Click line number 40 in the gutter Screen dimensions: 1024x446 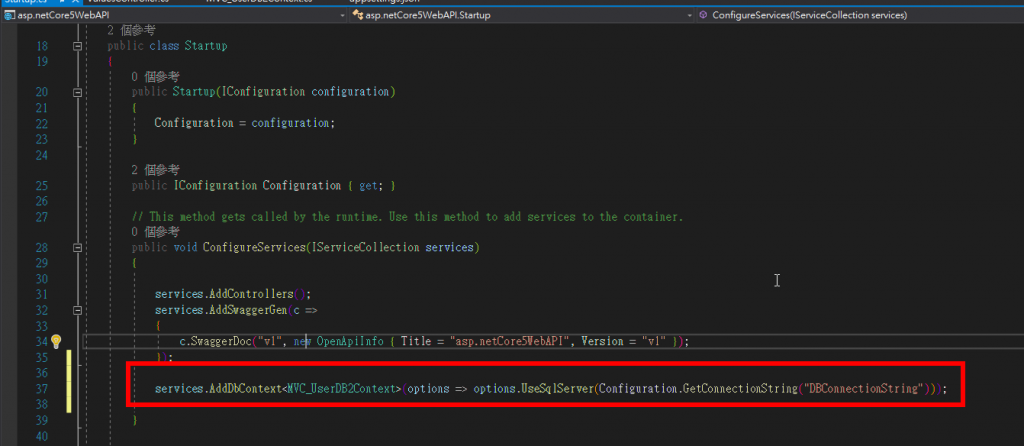41,436
